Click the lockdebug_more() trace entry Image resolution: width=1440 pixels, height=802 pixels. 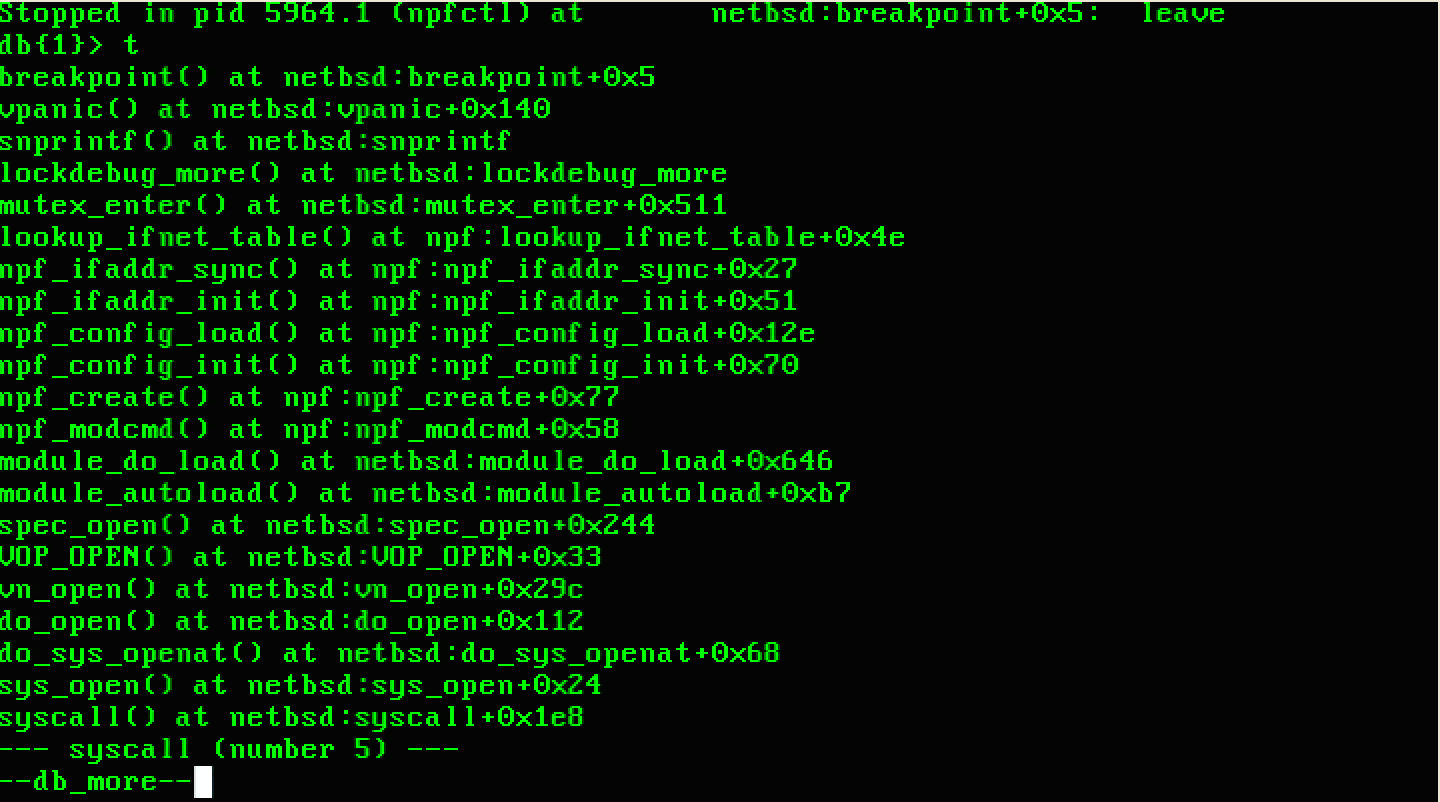(x=363, y=173)
